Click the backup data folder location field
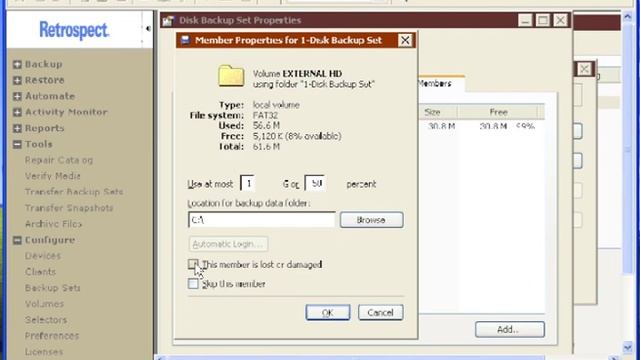This screenshot has height=360, width=640. pos(262,220)
